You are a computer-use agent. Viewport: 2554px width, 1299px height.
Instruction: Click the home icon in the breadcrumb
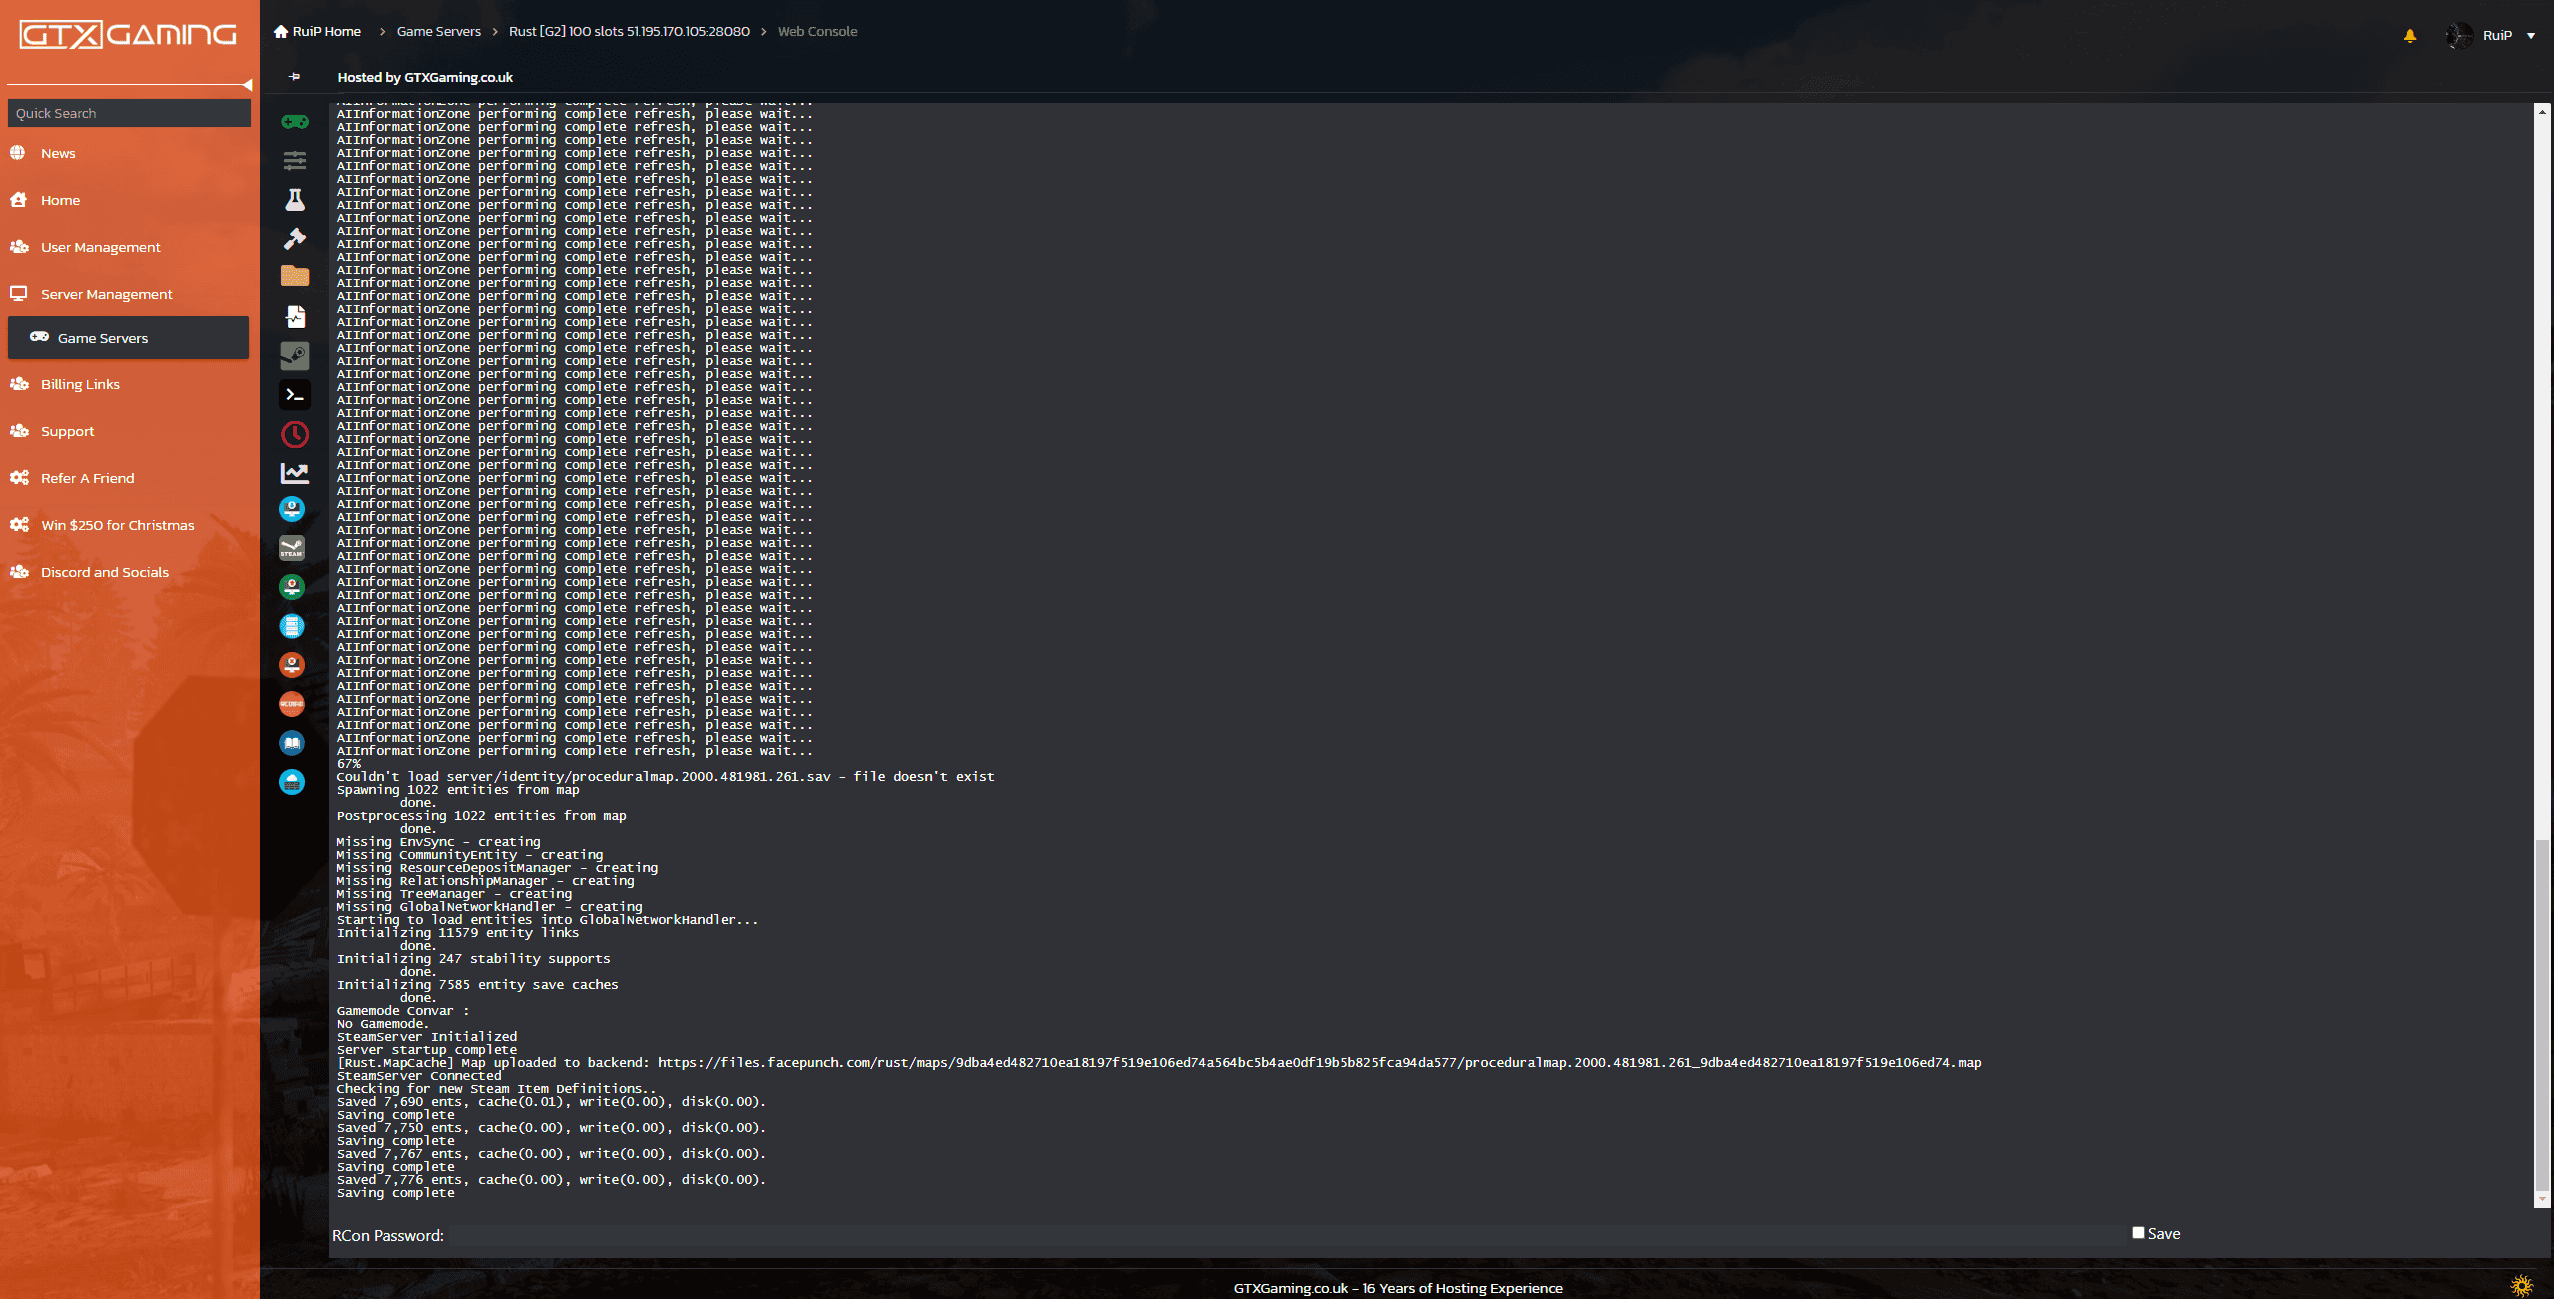(x=281, y=31)
